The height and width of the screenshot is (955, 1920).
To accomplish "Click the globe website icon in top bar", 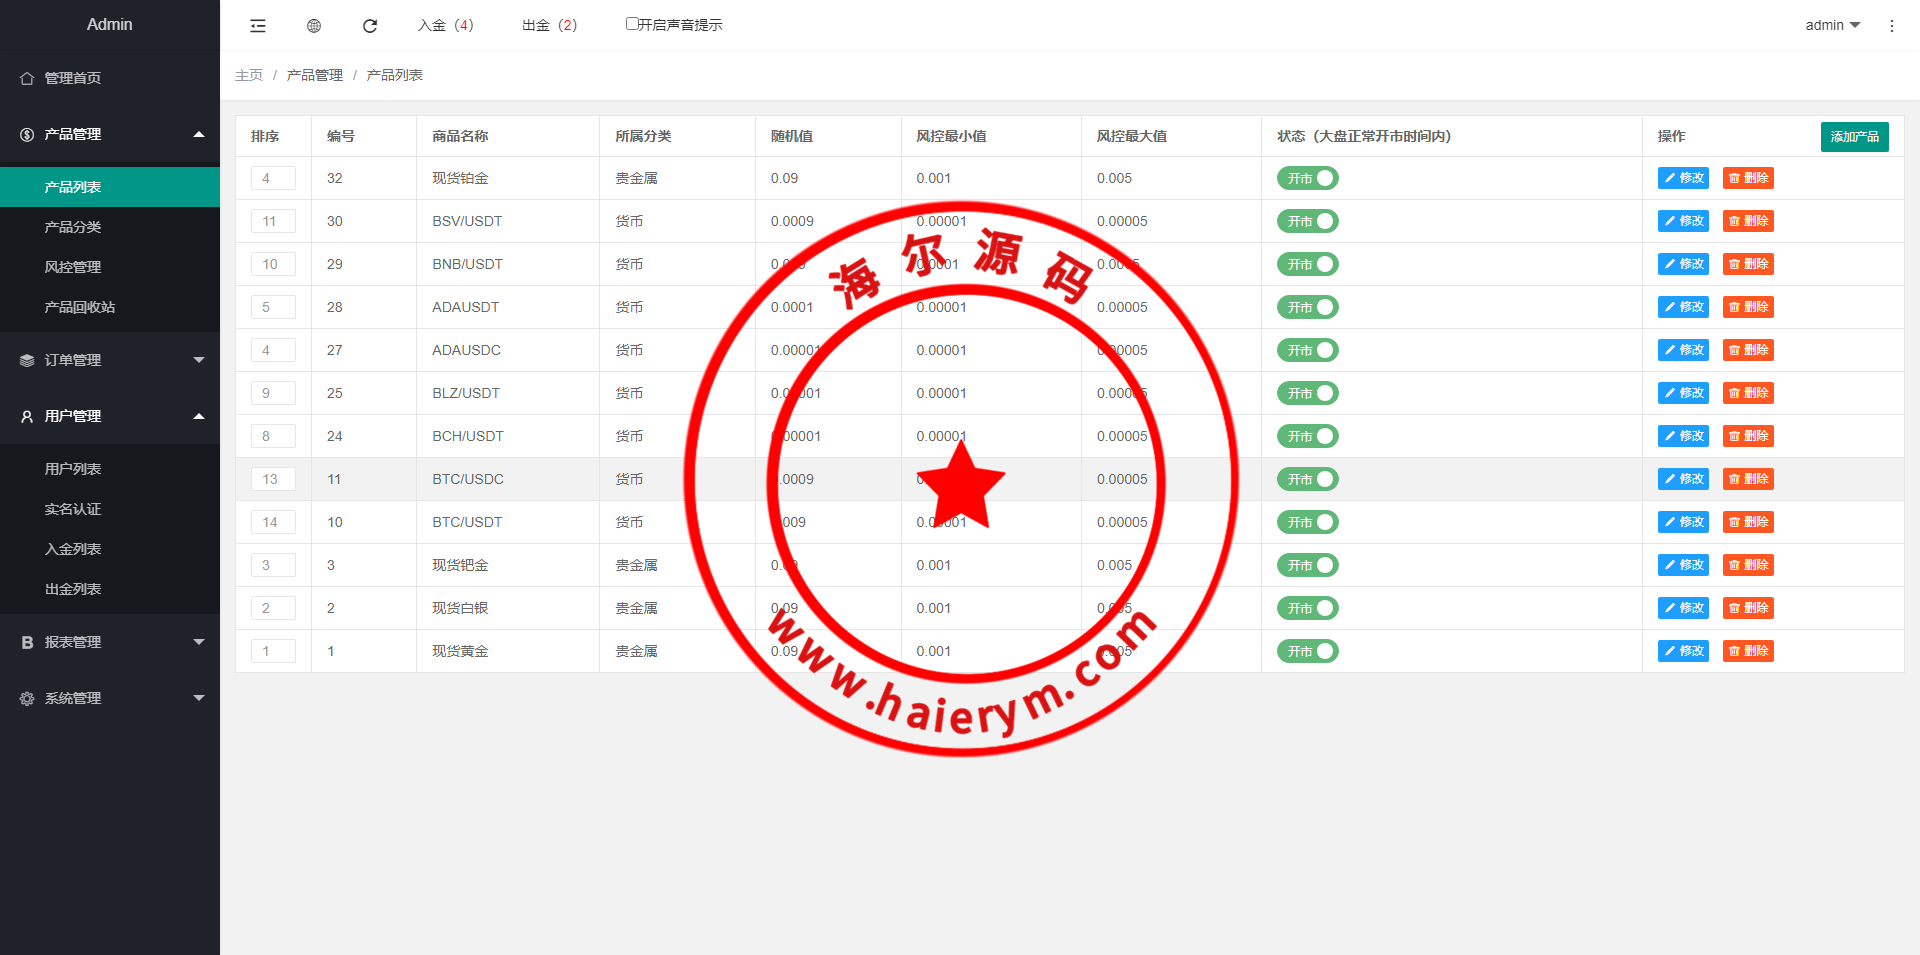I will 314,26.
